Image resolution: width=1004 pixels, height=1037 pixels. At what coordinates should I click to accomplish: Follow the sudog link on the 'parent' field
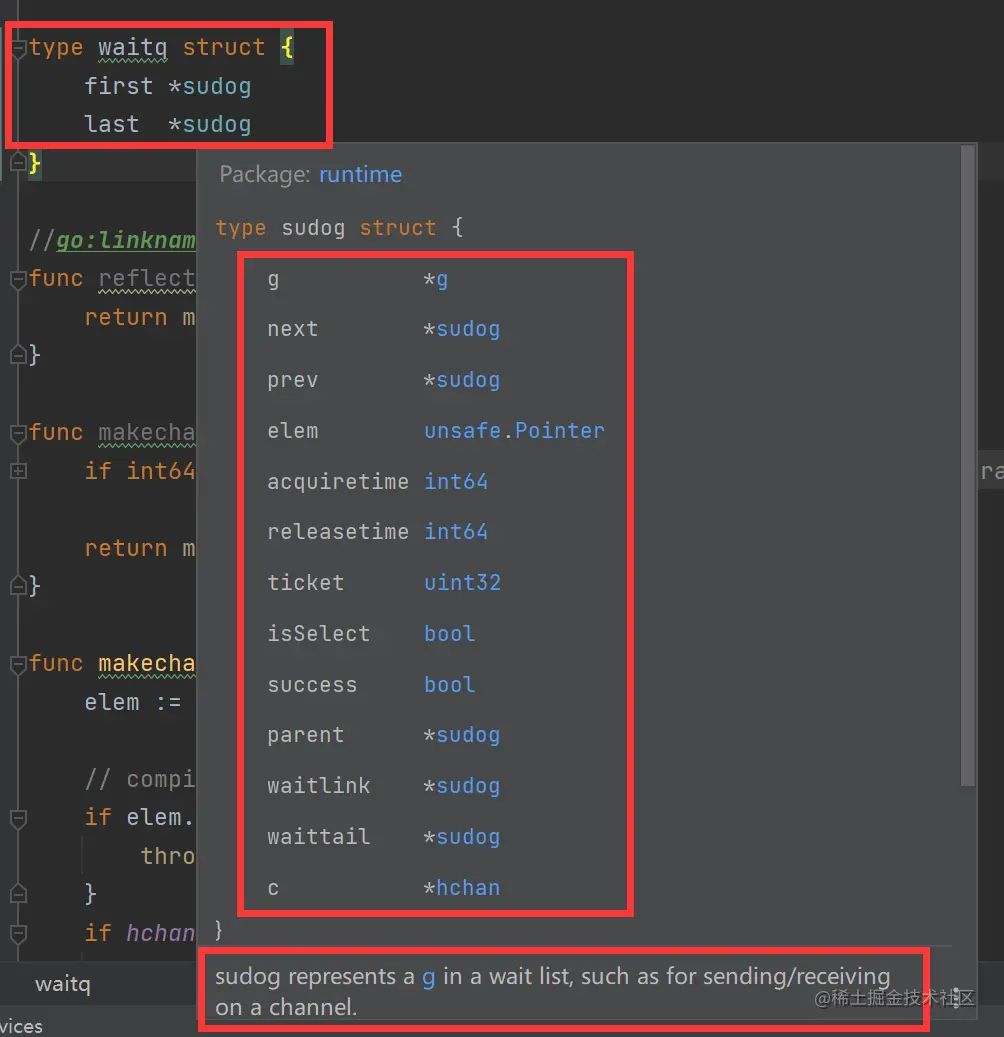(468, 735)
